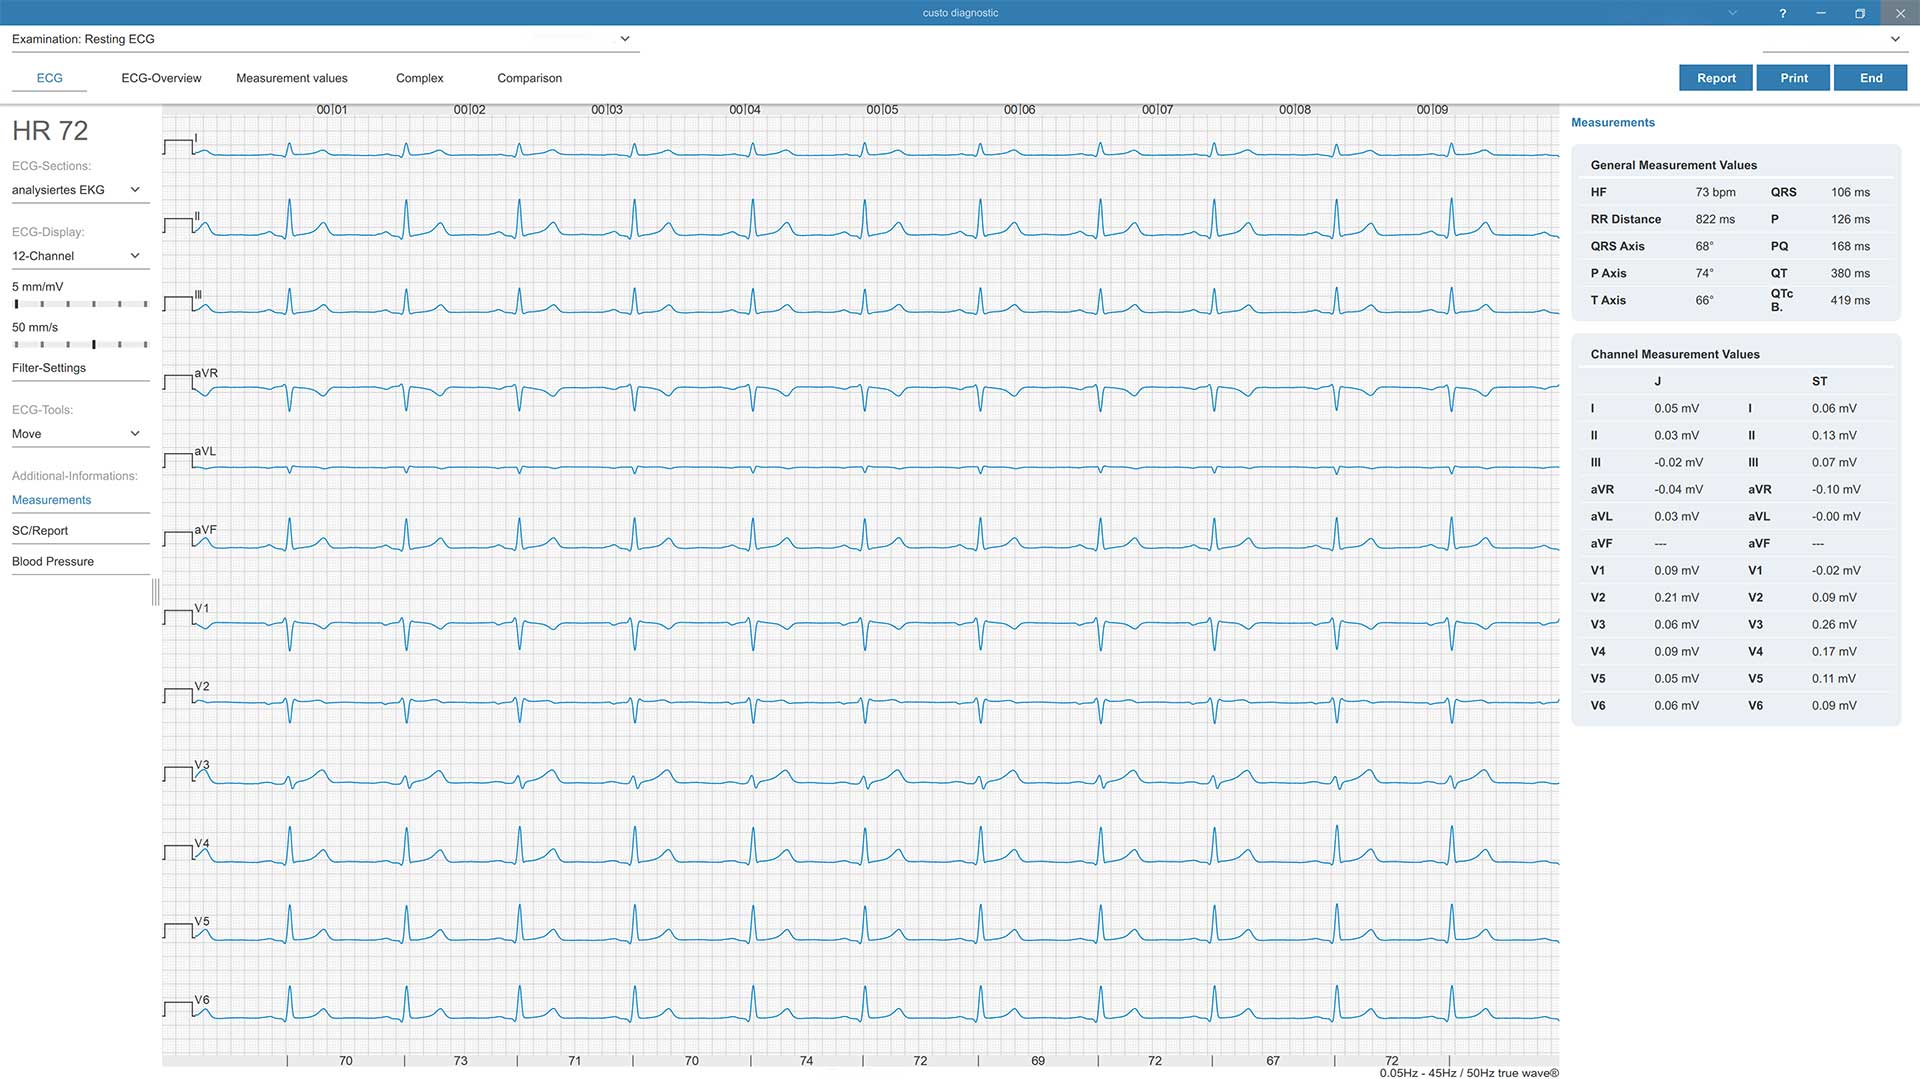
Task: Click the 00|05 time marker
Action: (x=882, y=110)
